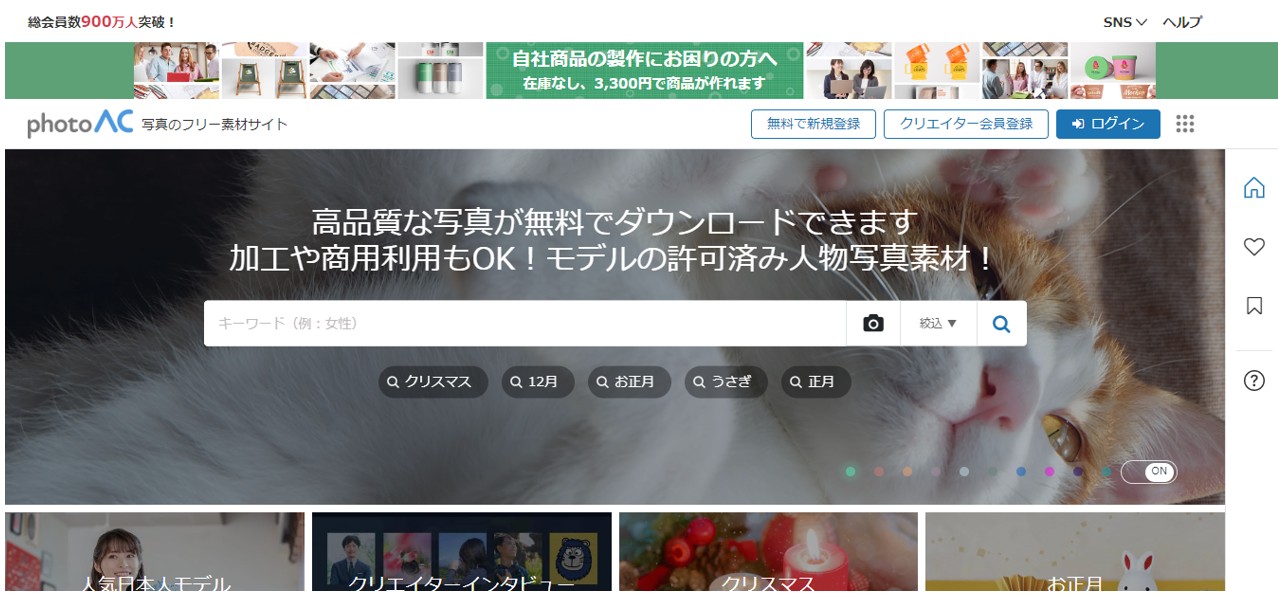Select the pink carousel indicator dot

[x=1048, y=471]
